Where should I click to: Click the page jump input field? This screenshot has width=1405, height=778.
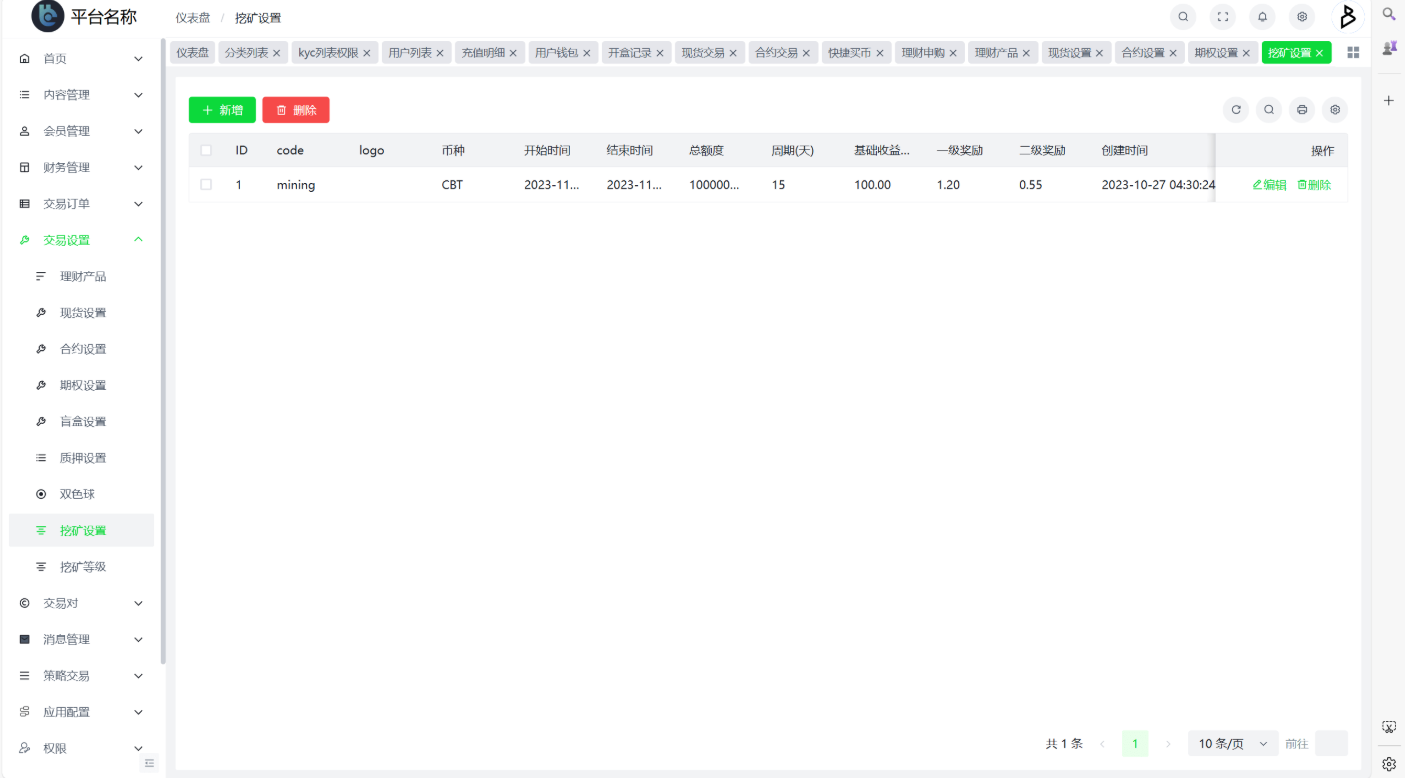(x=1331, y=744)
